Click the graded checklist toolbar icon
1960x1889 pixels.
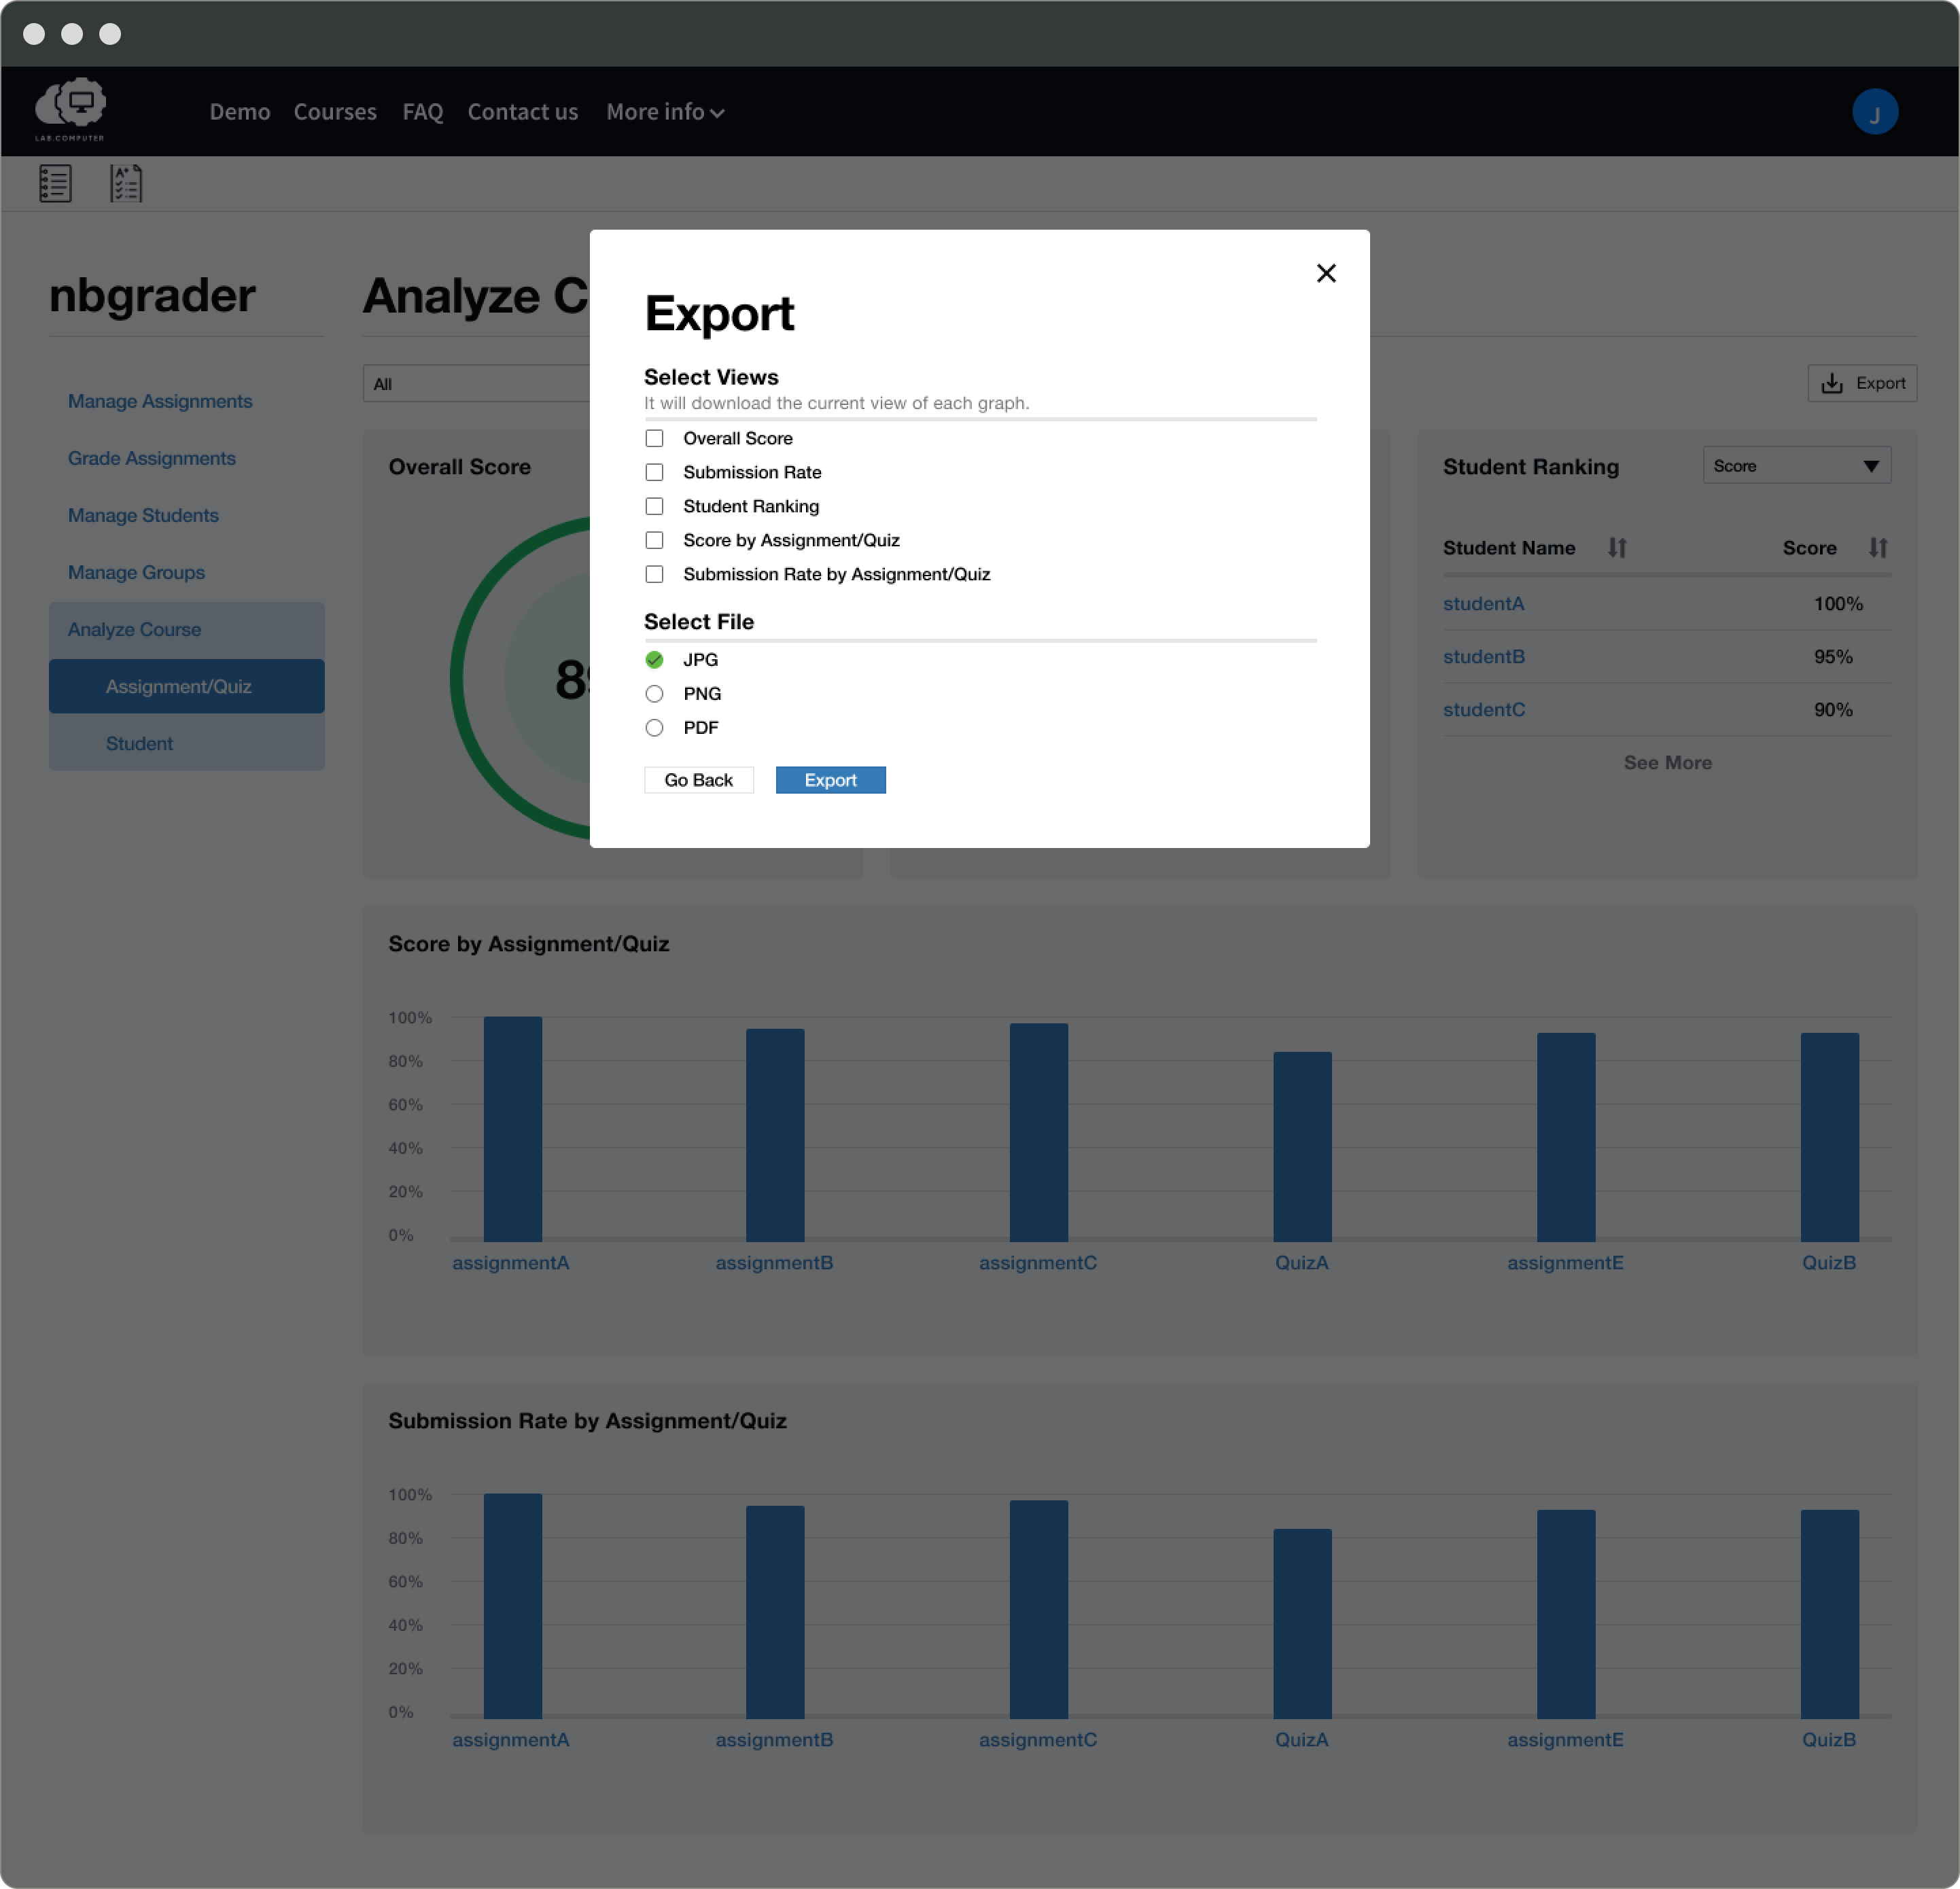tap(126, 184)
